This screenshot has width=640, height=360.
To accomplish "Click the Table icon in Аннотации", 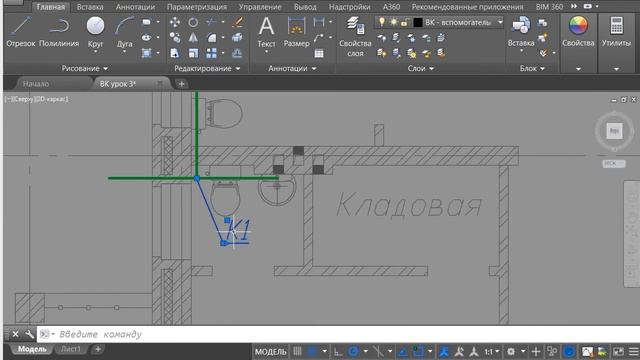I will (x=319, y=53).
